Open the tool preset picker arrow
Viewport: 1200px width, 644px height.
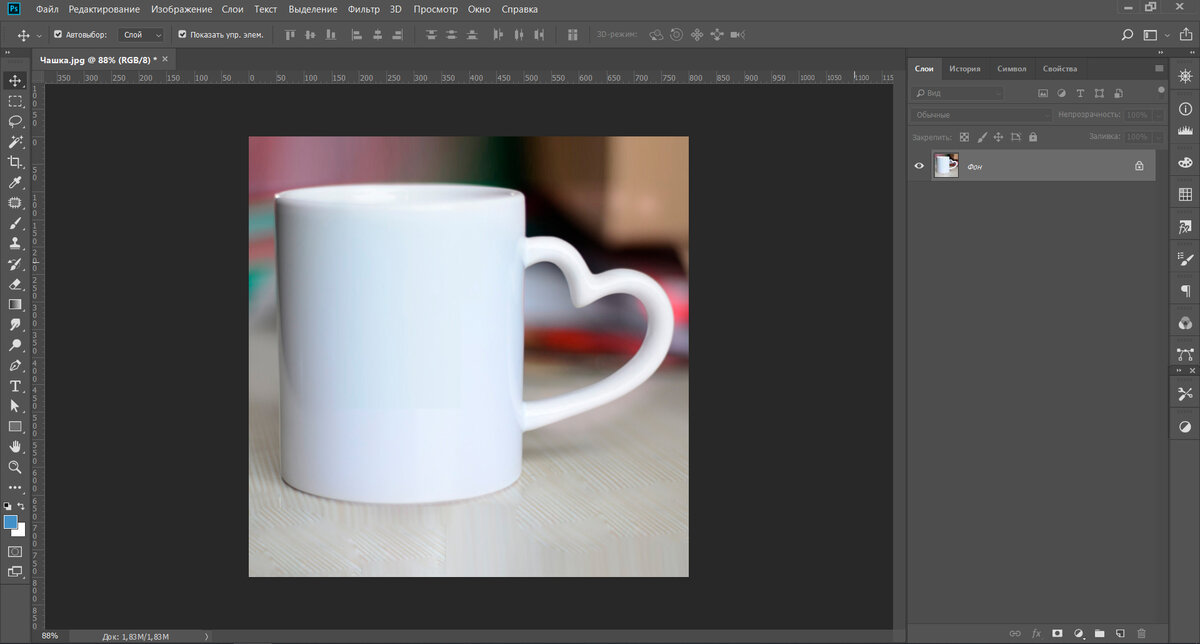pos(39,35)
